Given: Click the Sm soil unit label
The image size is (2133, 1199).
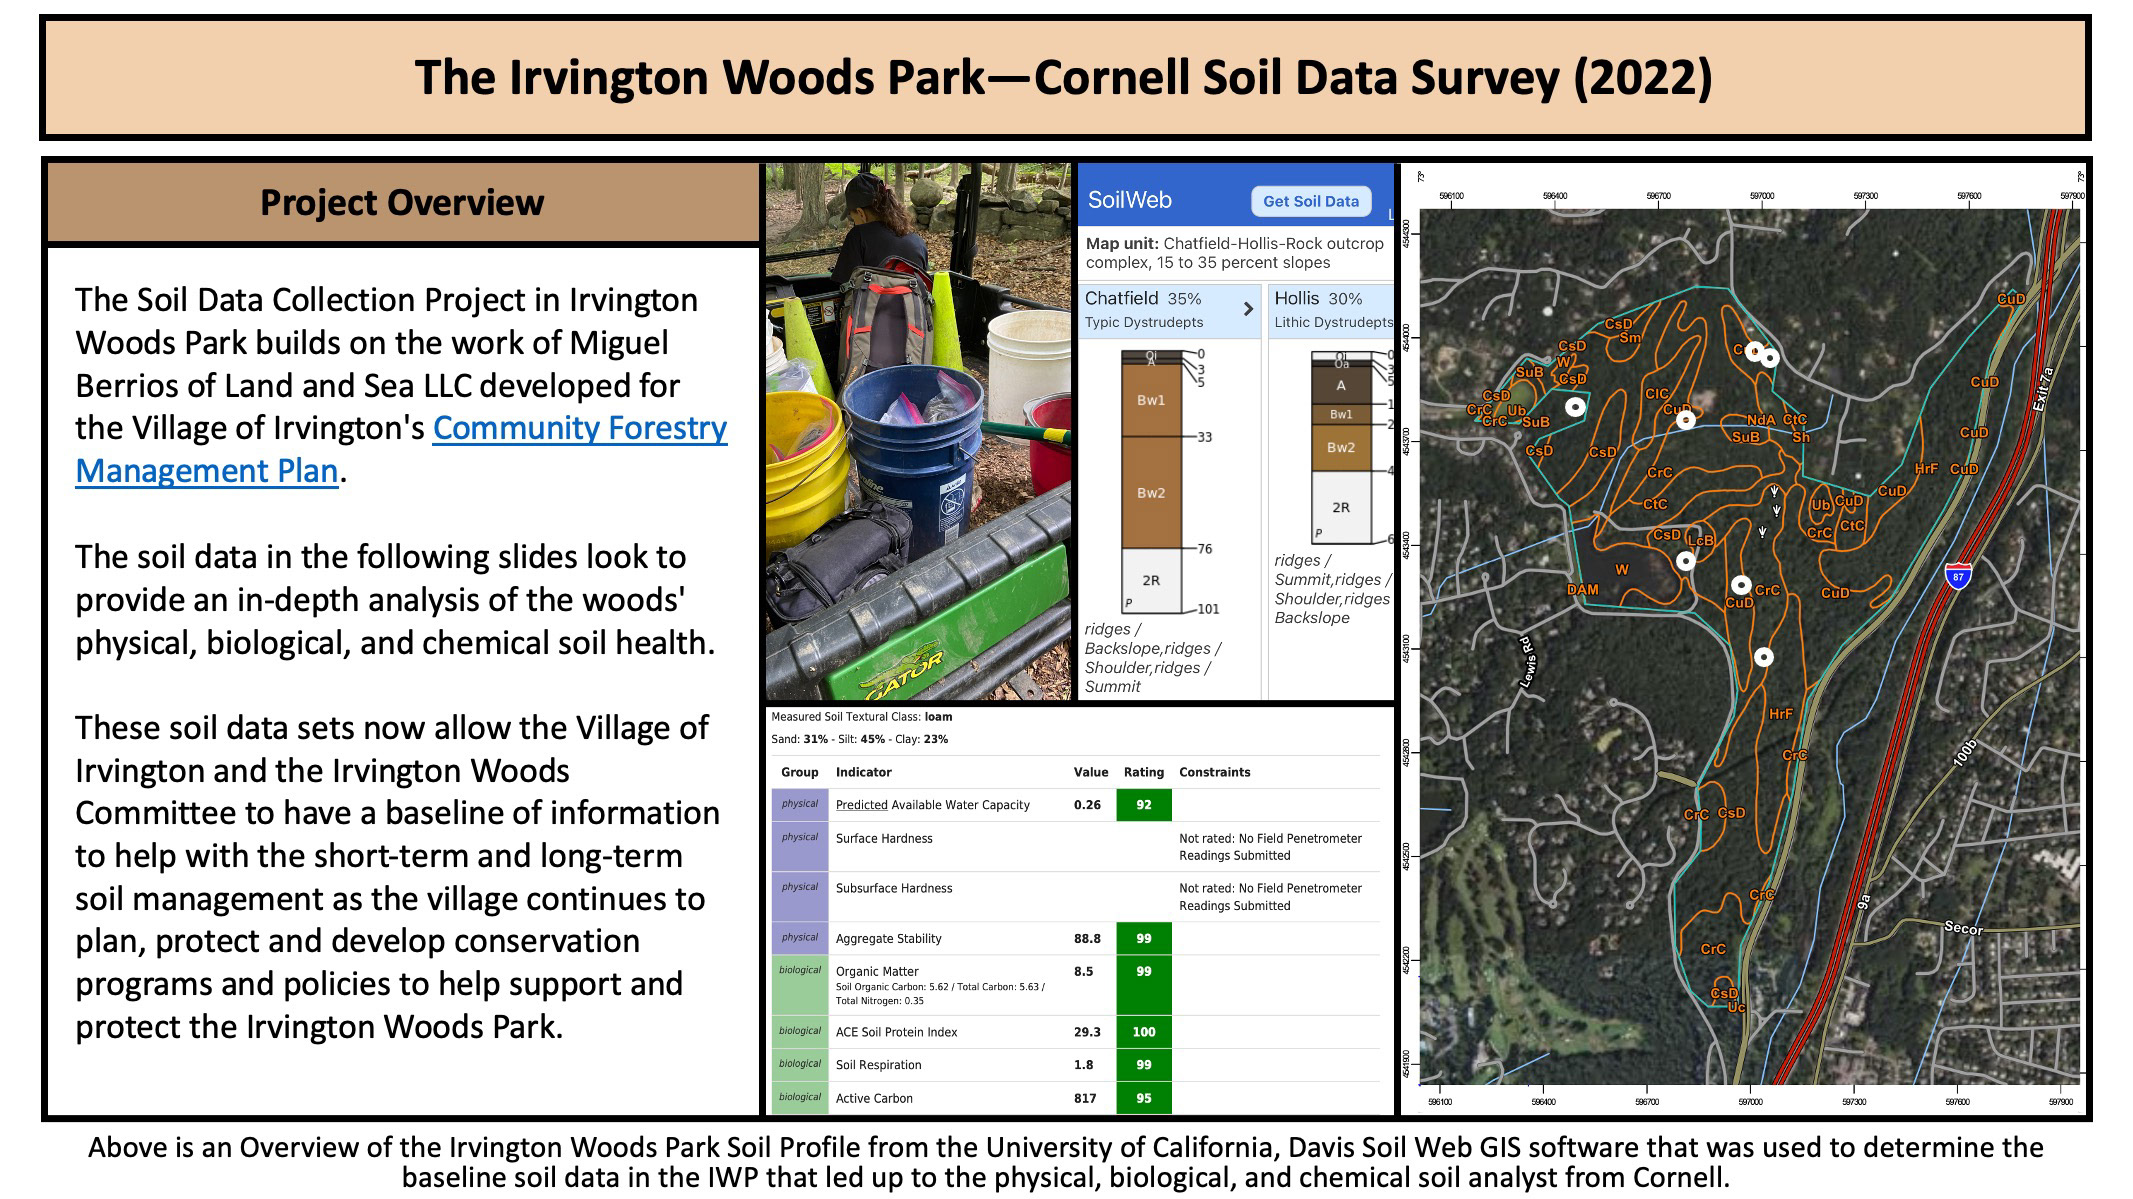Looking at the screenshot, I should point(1630,338).
